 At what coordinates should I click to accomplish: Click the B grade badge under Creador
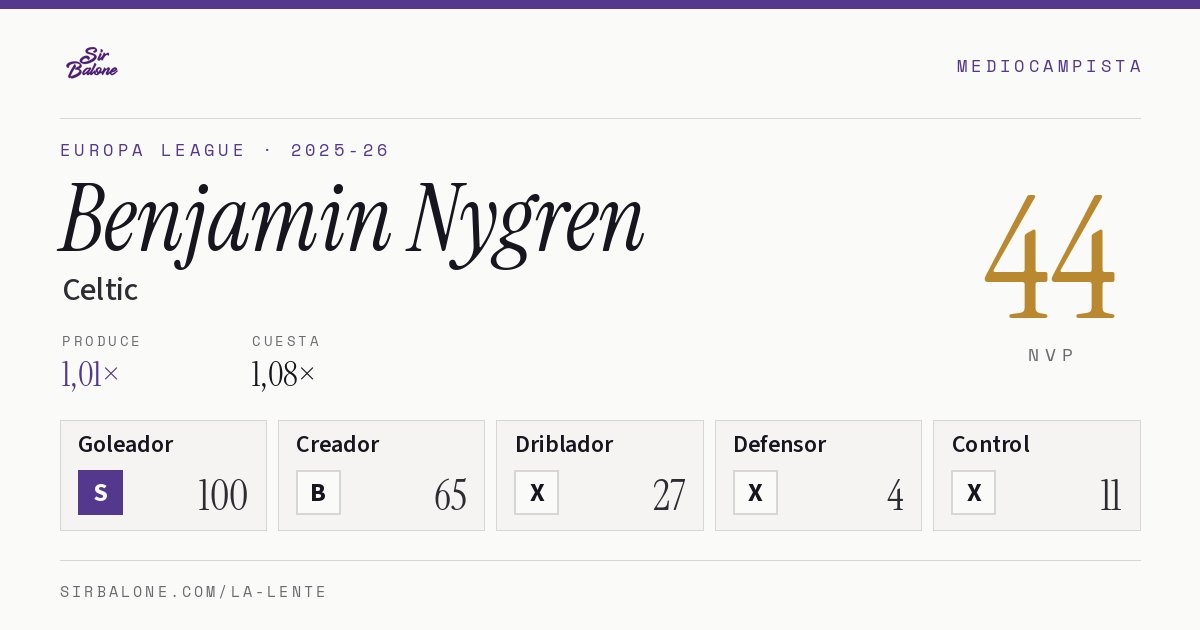318,492
